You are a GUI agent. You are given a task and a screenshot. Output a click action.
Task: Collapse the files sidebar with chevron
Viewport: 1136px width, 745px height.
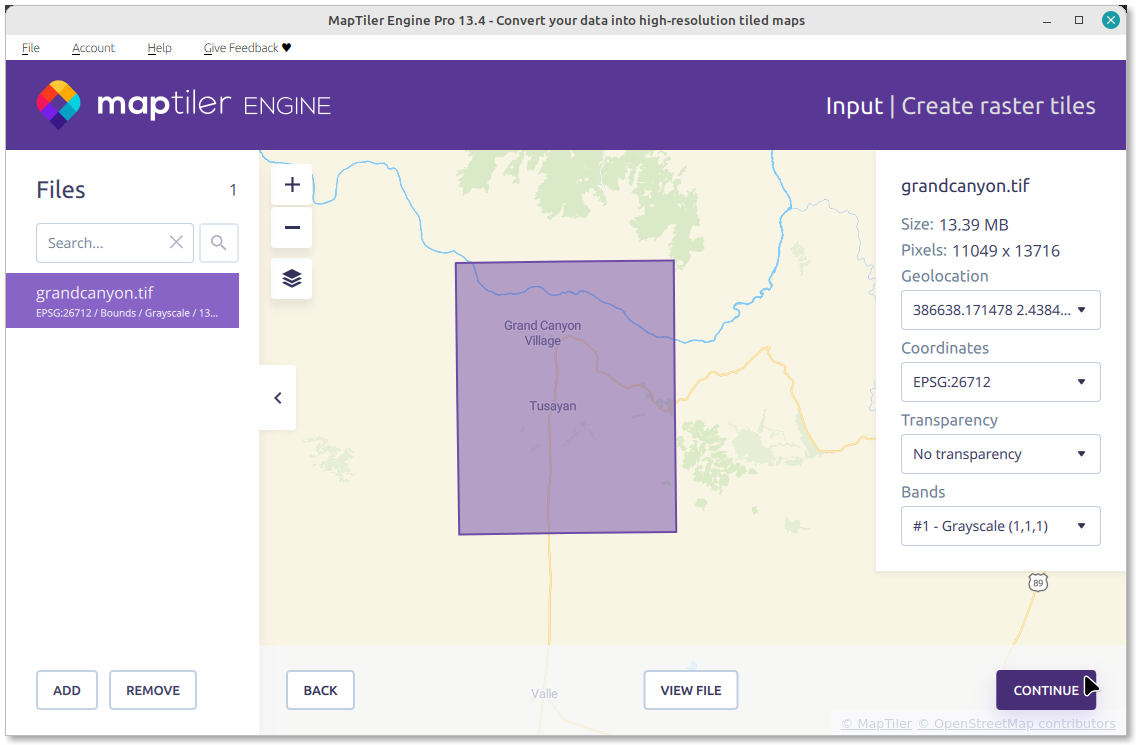tap(278, 398)
